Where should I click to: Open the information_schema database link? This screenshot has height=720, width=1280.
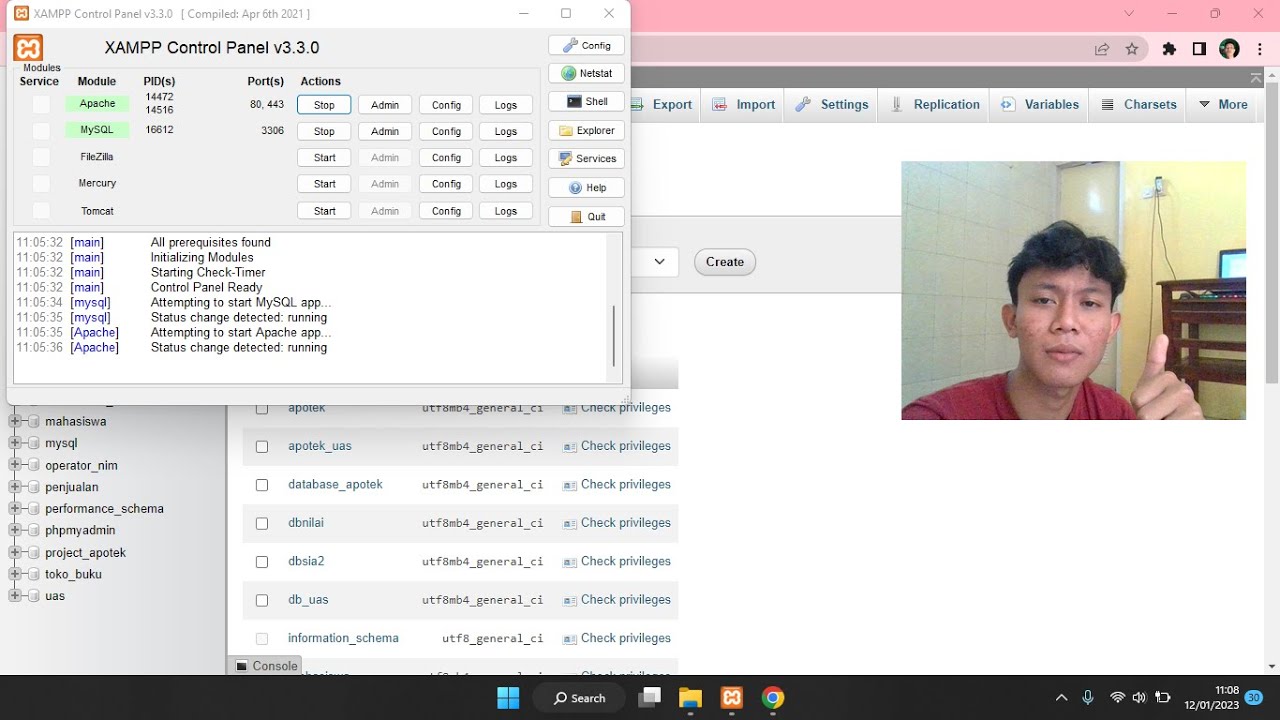click(343, 638)
